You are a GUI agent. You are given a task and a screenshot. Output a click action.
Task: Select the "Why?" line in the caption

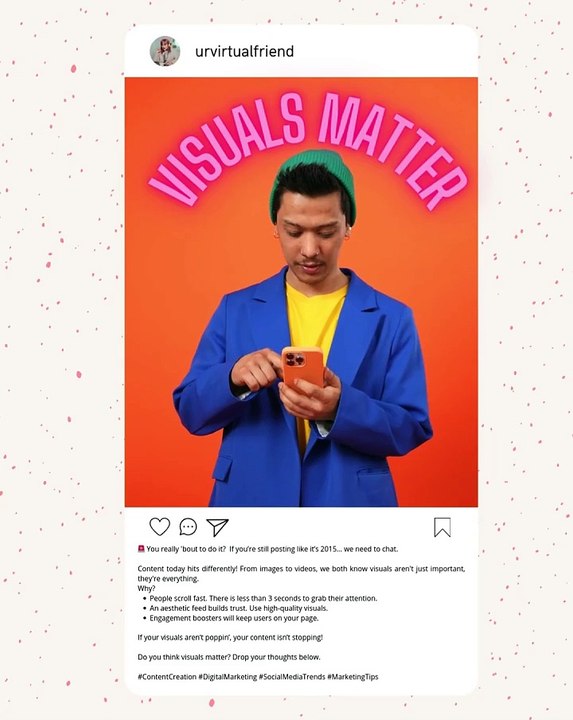tap(146, 588)
